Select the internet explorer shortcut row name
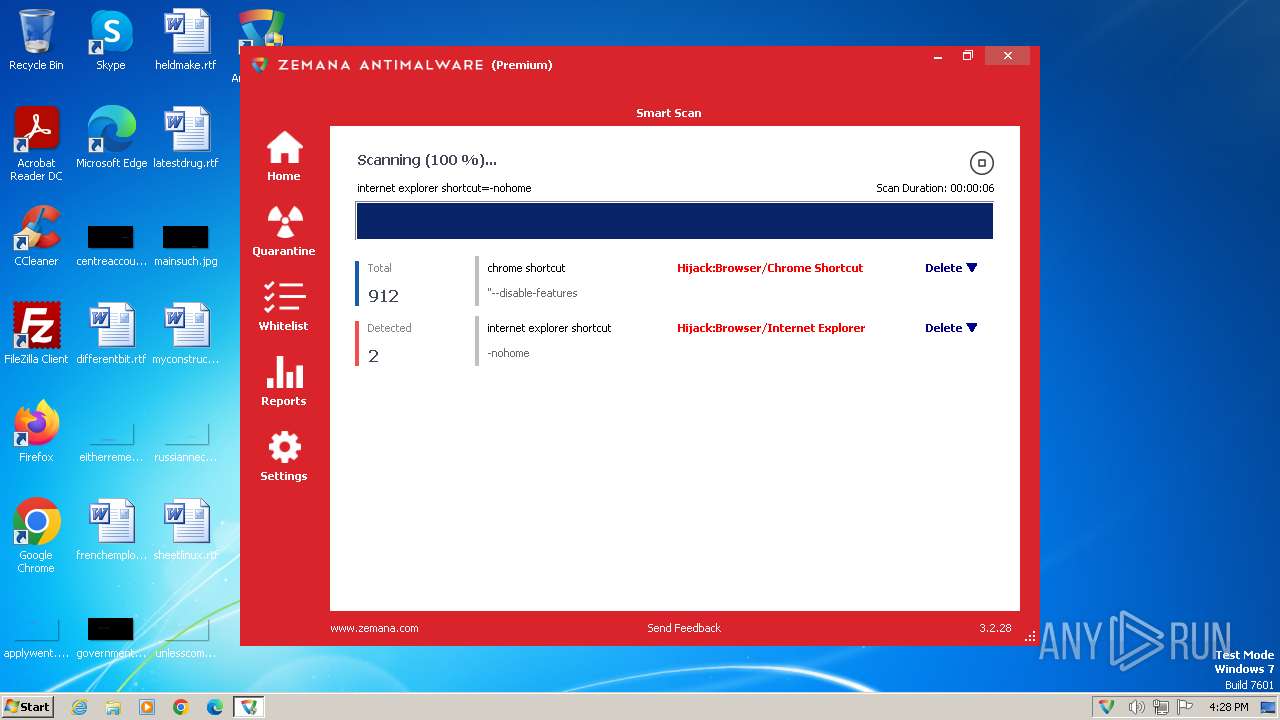Screen dimensions: 1280x720 [549, 328]
